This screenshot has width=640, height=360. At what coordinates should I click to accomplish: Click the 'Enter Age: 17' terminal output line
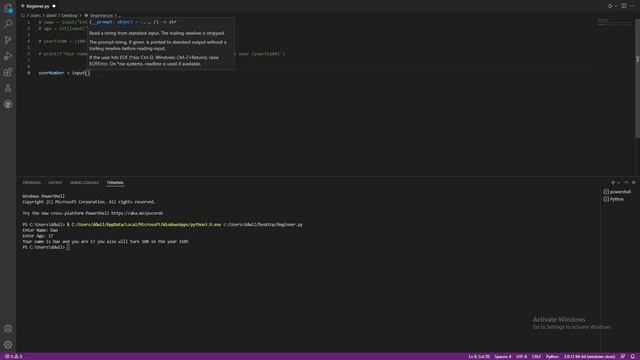coord(38,236)
